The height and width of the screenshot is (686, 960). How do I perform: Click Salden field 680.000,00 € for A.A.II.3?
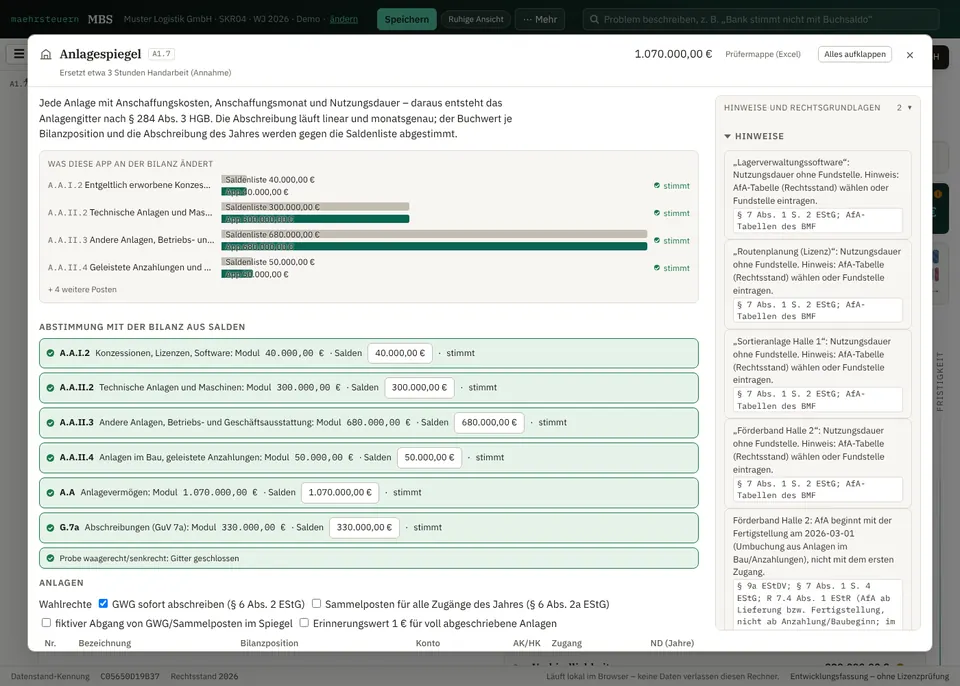[489, 423]
